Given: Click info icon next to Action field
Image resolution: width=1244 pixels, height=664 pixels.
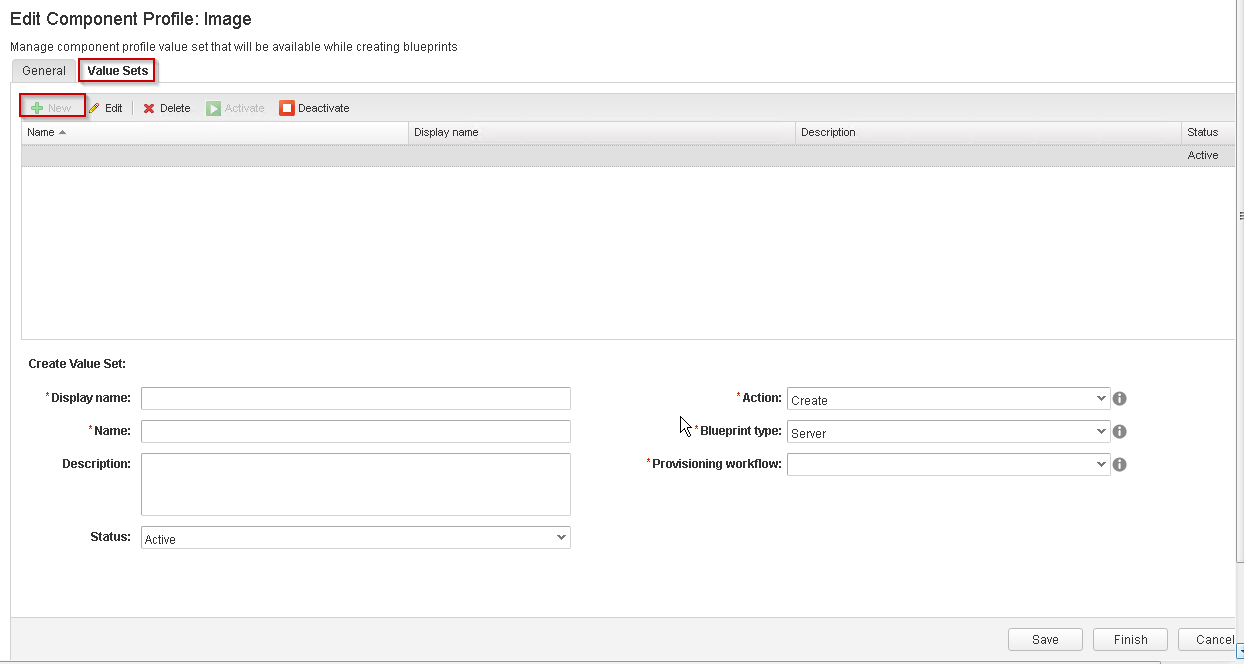Looking at the screenshot, I should 1120,399.
